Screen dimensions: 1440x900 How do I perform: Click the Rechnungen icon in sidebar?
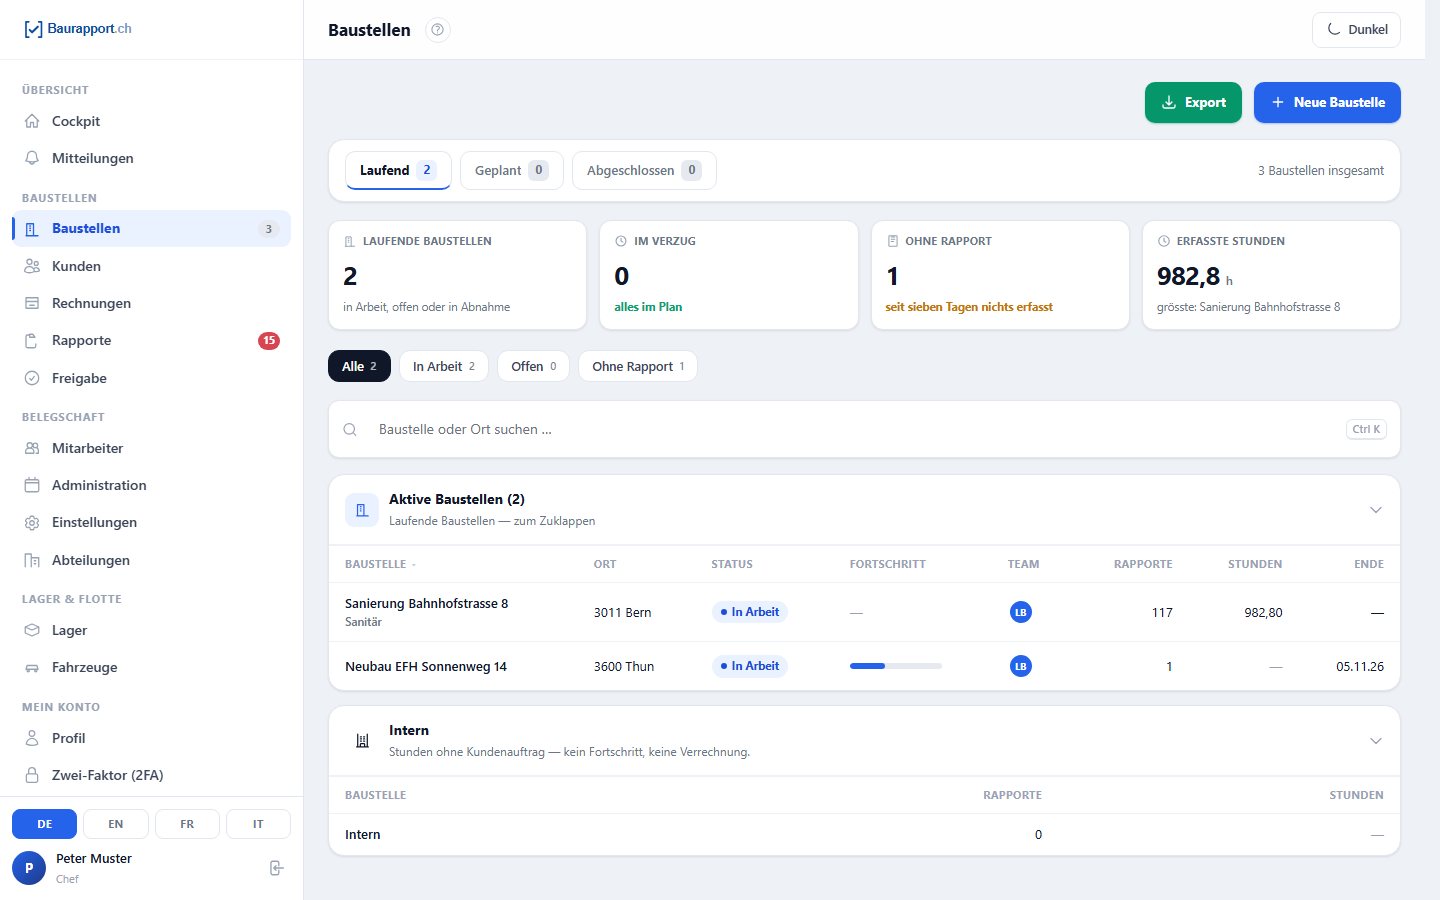coord(32,303)
